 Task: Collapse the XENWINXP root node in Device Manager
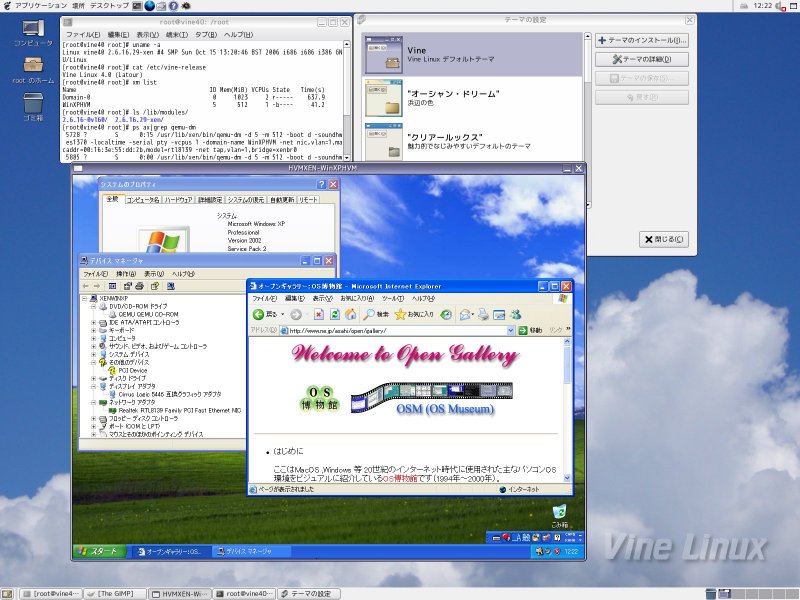tap(85, 298)
